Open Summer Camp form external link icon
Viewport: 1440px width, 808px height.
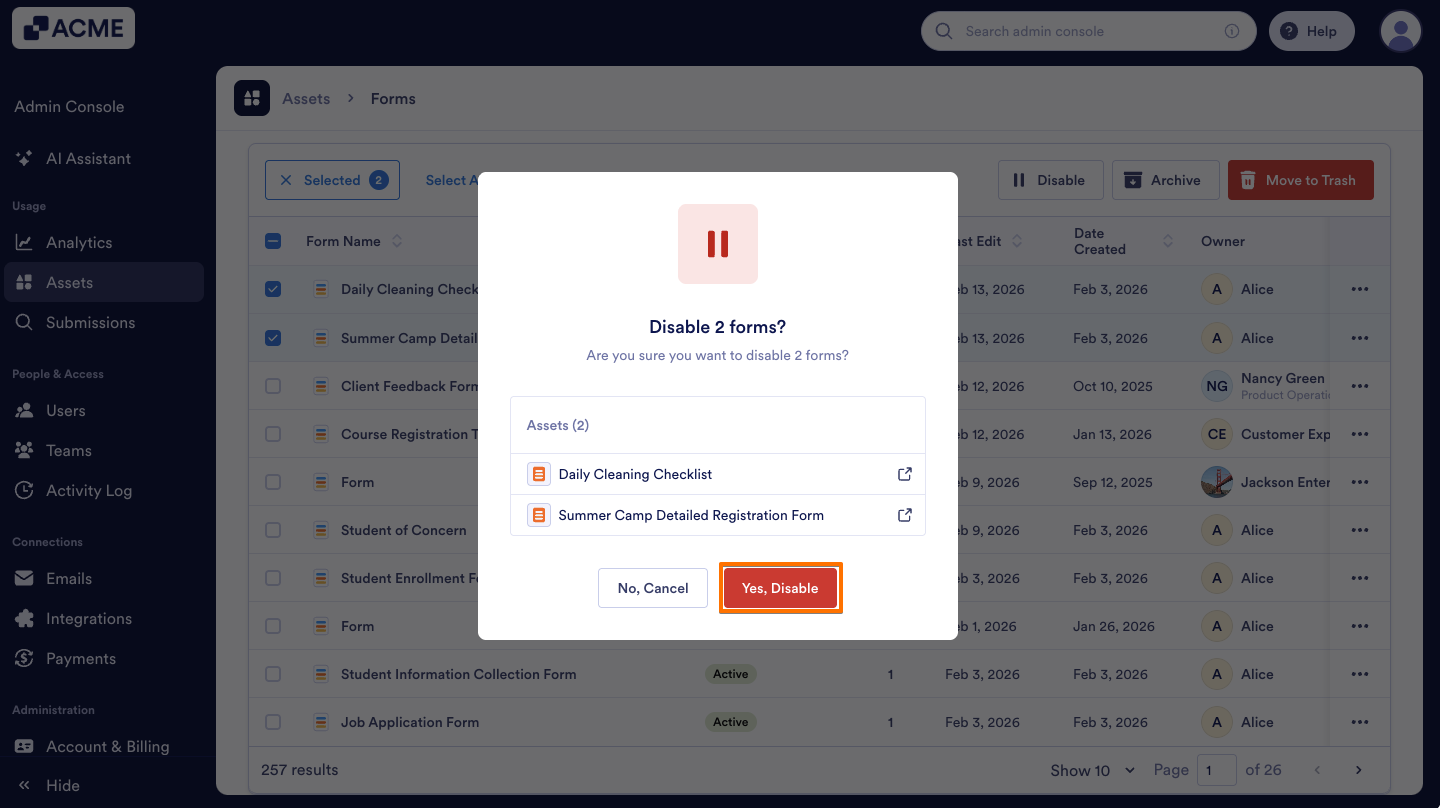905,515
